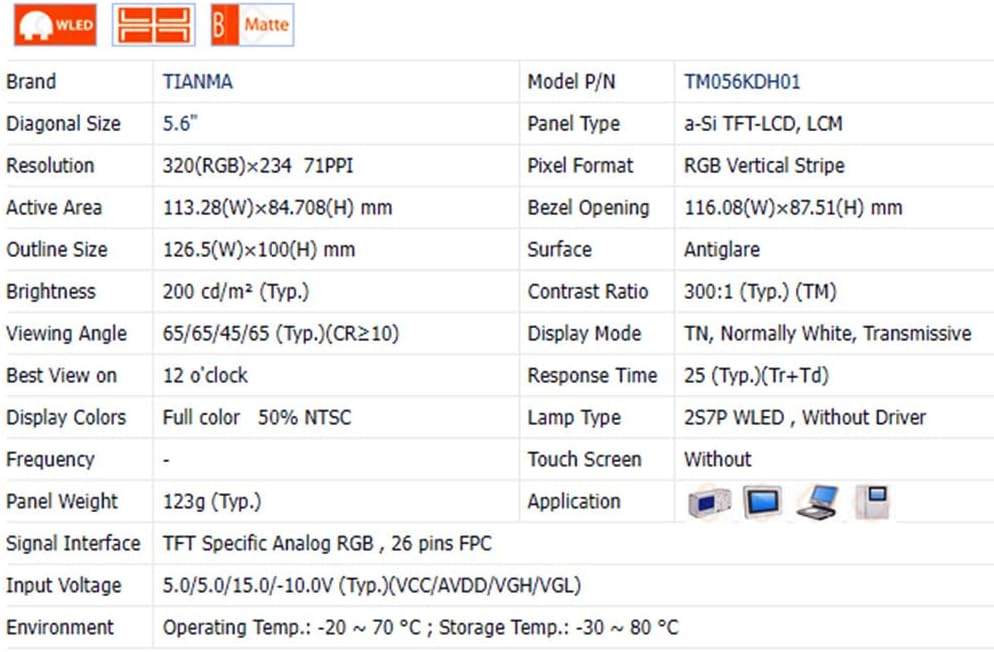Click the Contrast Ratio label

tap(588, 291)
